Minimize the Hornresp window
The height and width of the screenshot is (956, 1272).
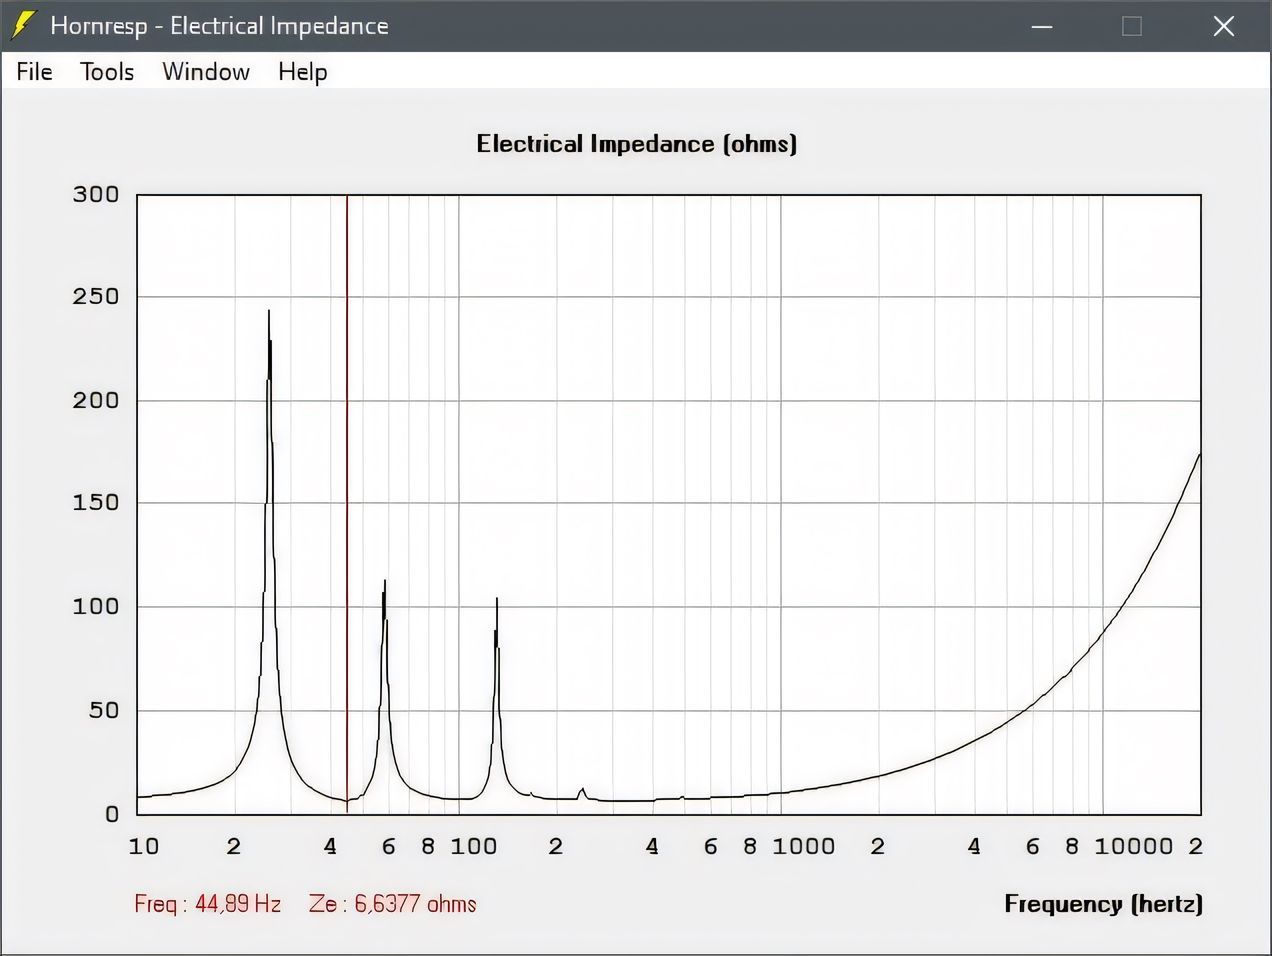click(x=1042, y=26)
